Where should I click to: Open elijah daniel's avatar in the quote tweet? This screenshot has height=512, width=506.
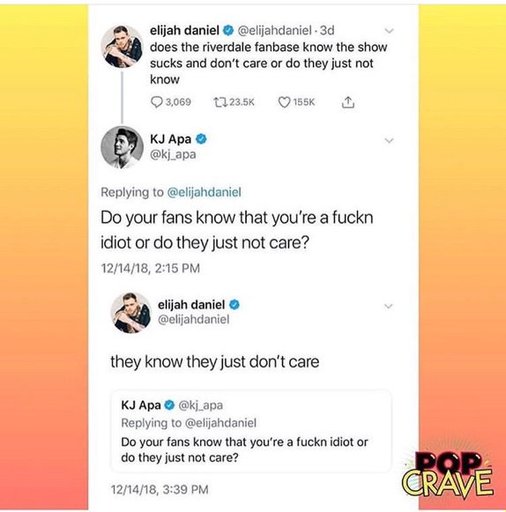(x=131, y=312)
